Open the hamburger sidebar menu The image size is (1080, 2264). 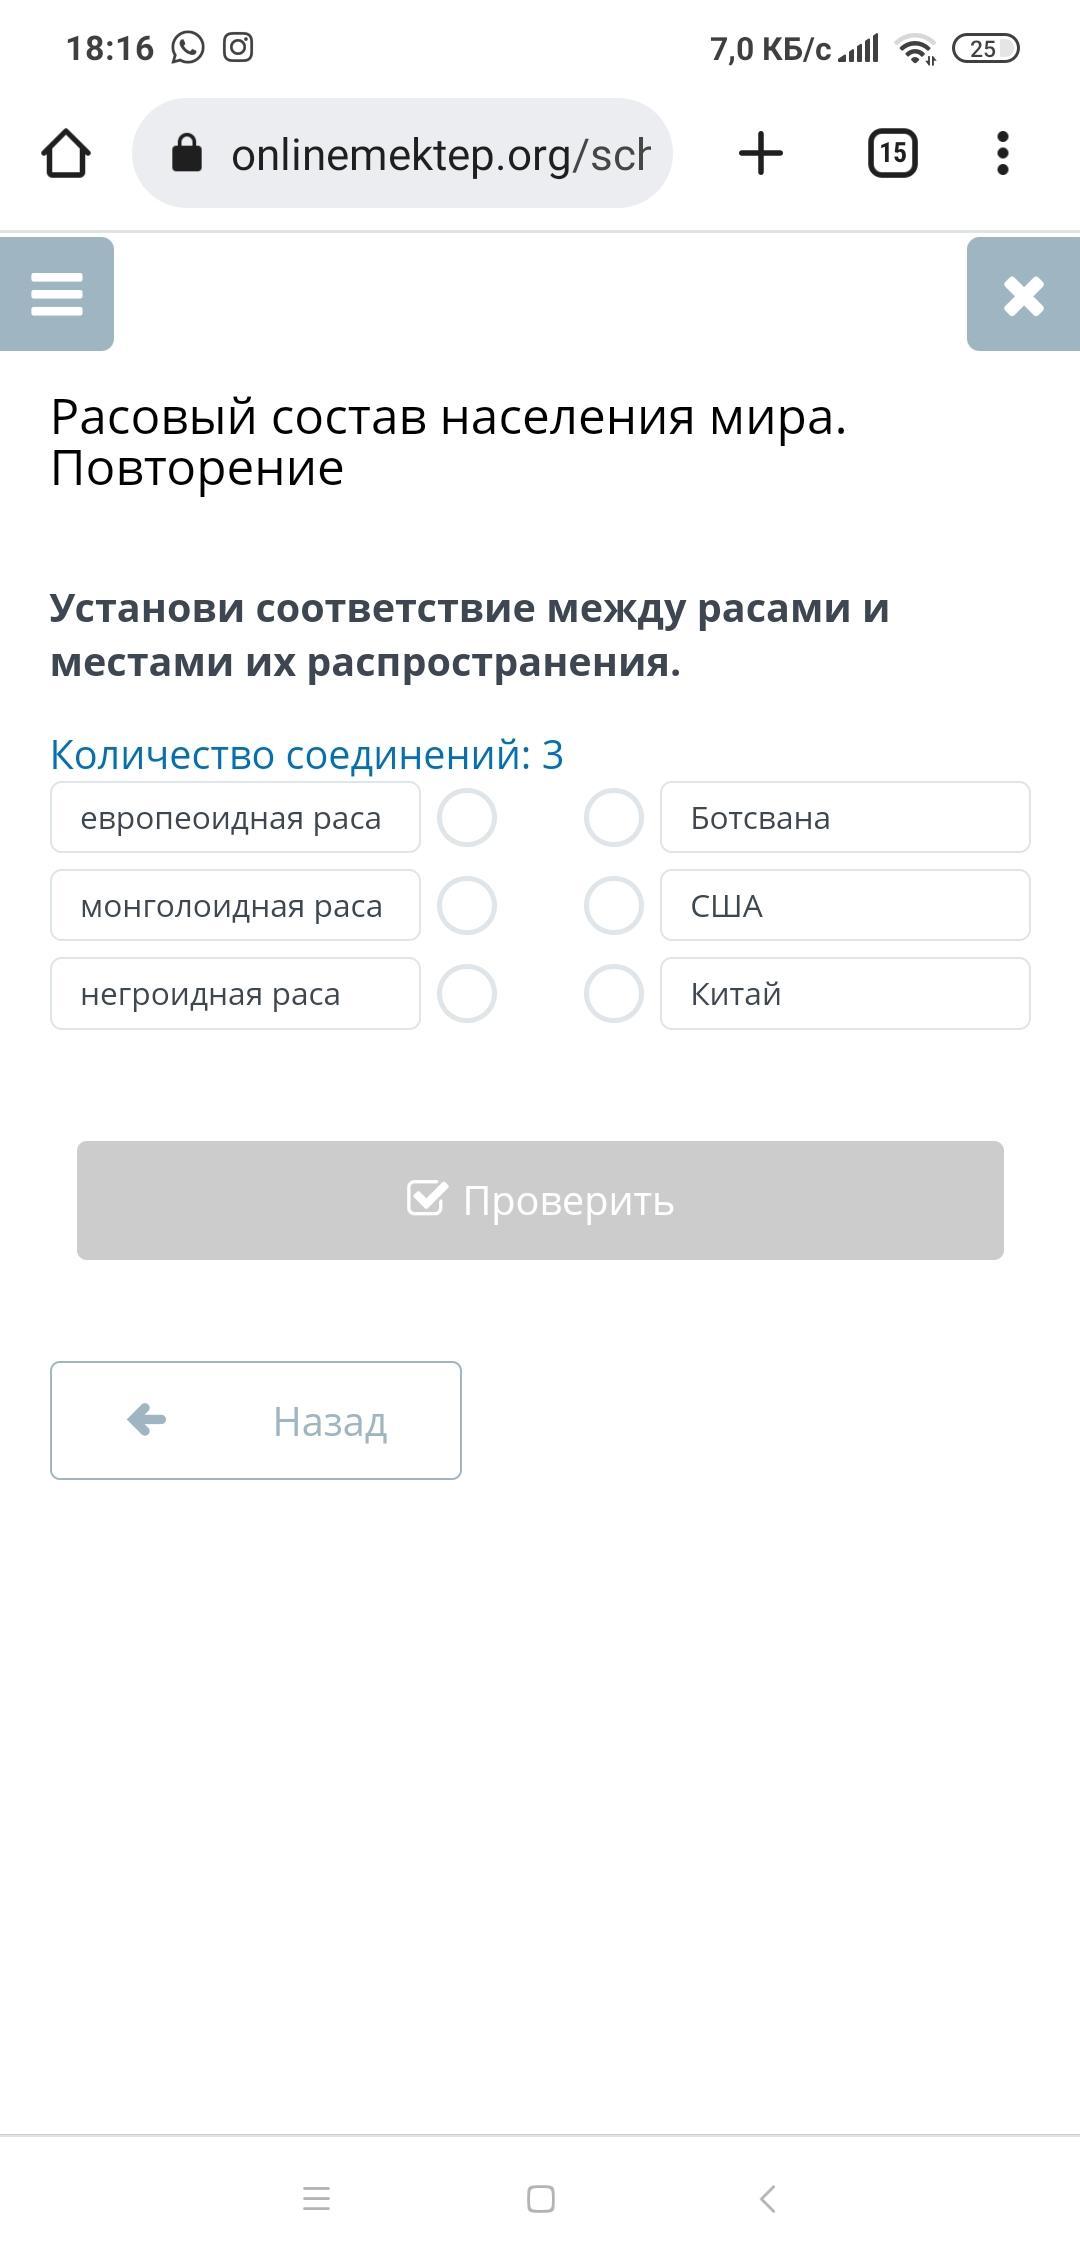(x=57, y=295)
